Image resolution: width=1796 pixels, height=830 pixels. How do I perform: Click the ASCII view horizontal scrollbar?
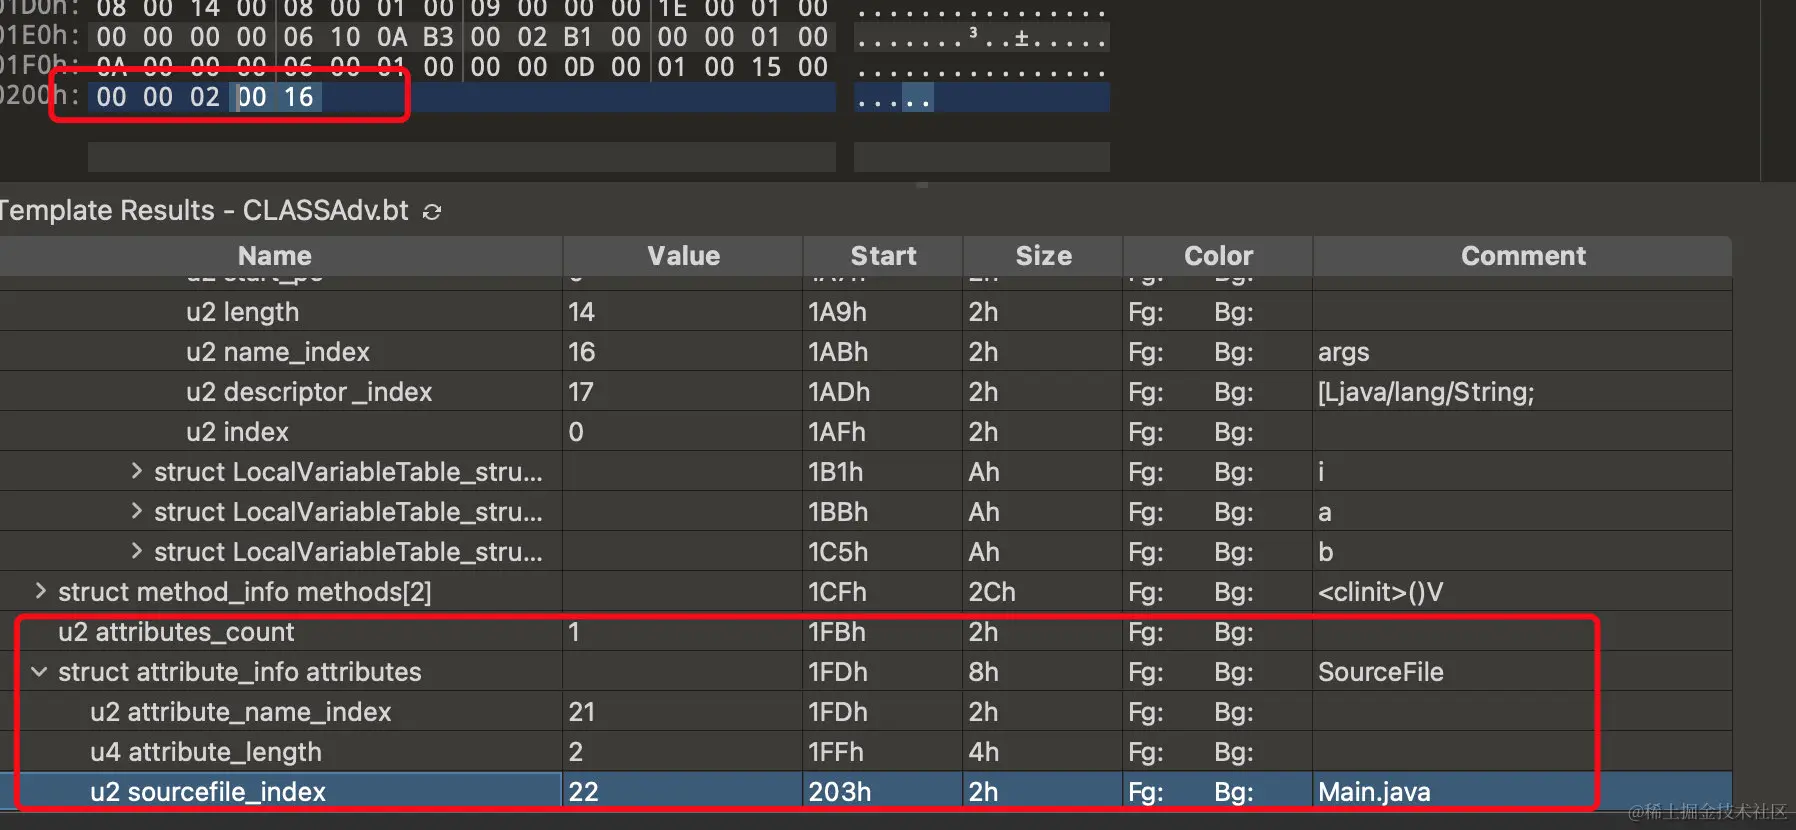(982, 156)
